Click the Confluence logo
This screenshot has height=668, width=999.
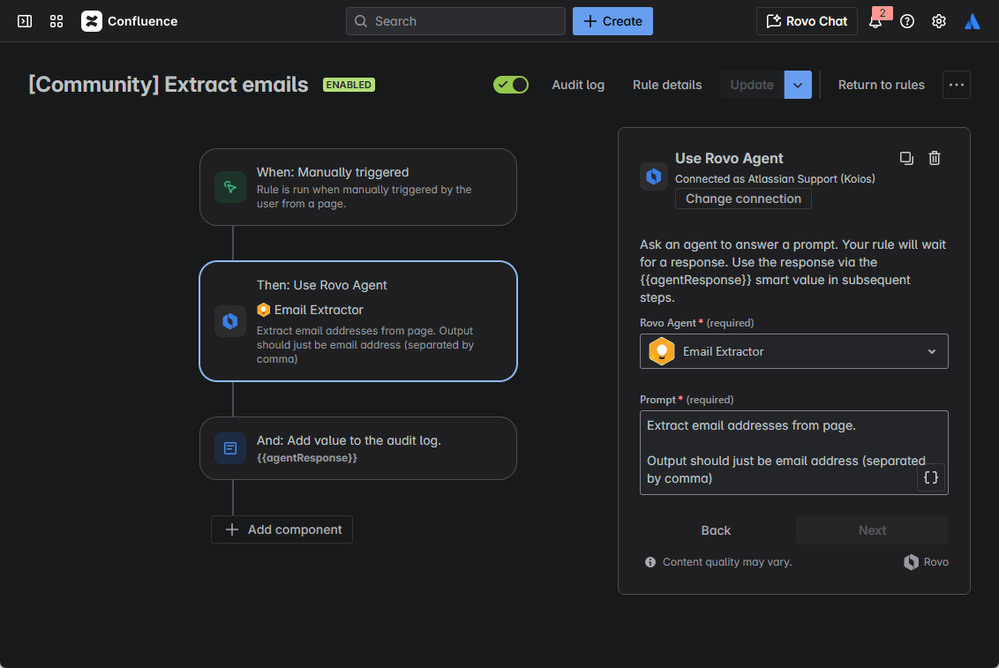click(x=129, y=21)
